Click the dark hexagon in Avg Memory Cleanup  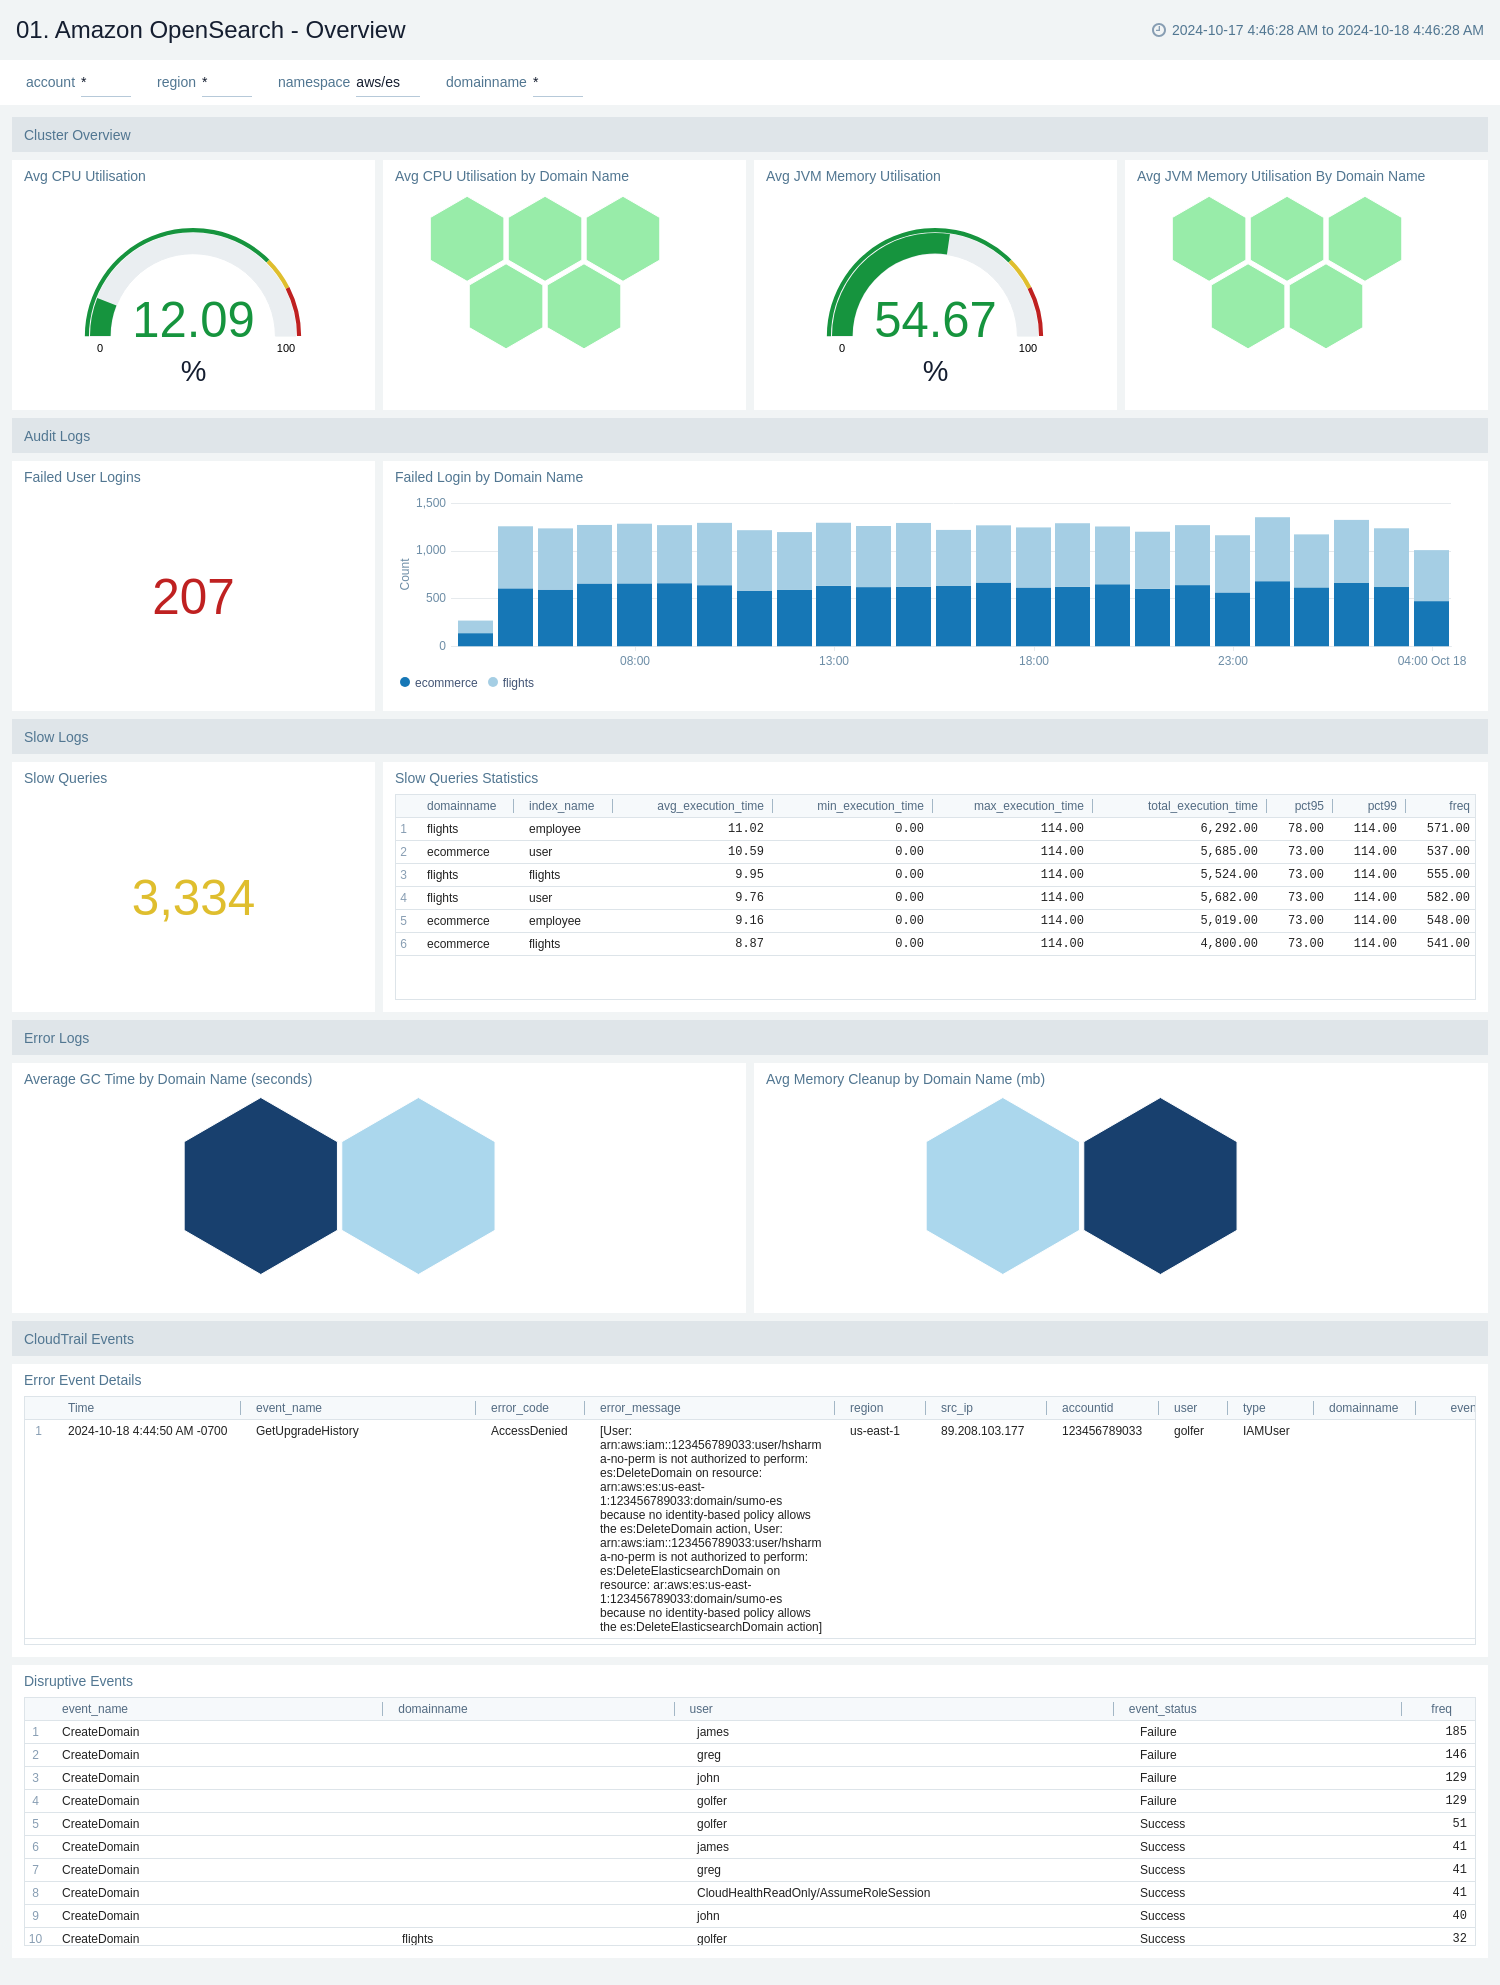[x=1160, y=1186]
